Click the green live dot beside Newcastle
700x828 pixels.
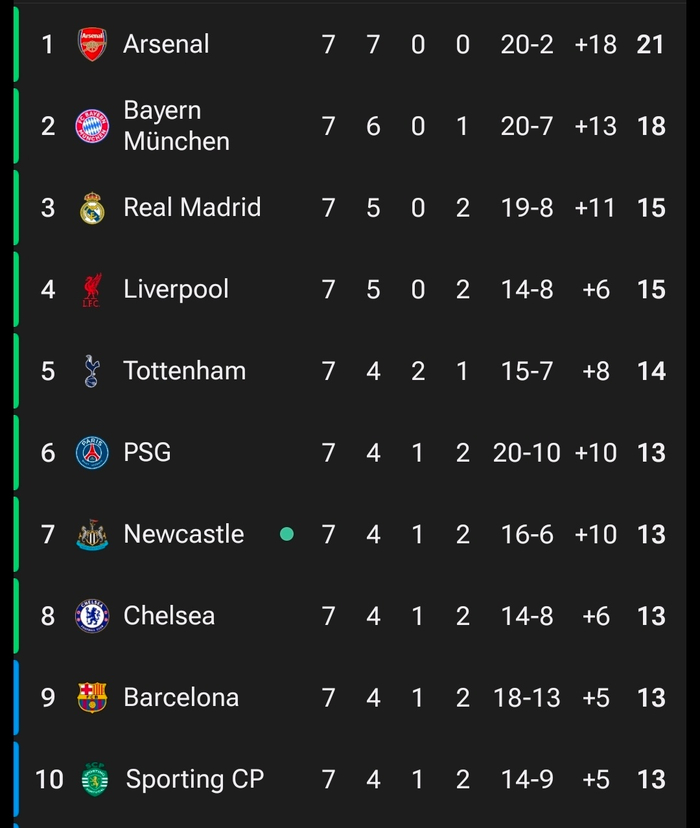point(287,534)
